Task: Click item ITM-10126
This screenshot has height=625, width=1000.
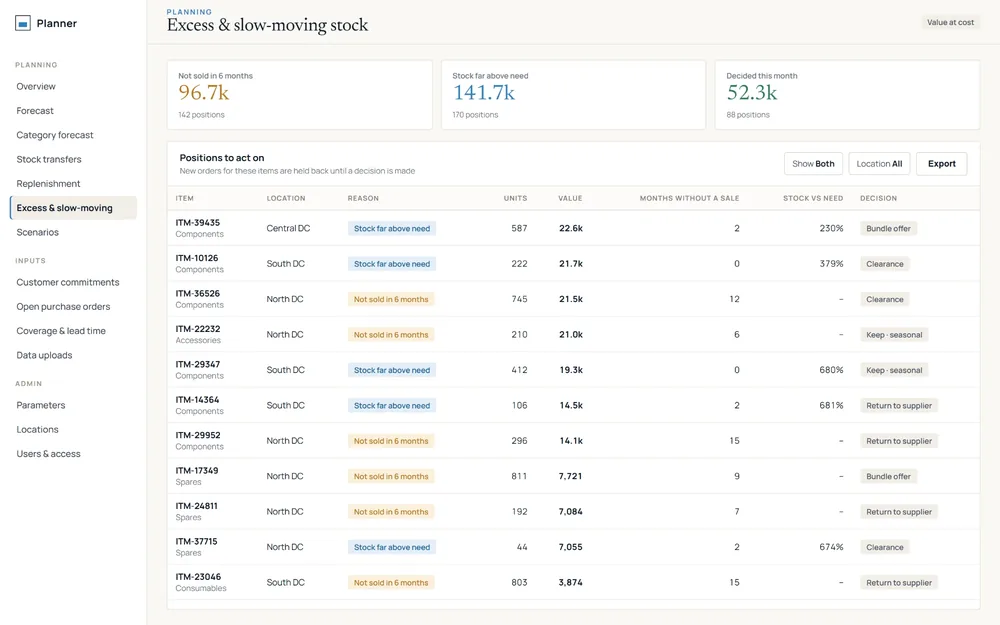Action: click(196, 258)
